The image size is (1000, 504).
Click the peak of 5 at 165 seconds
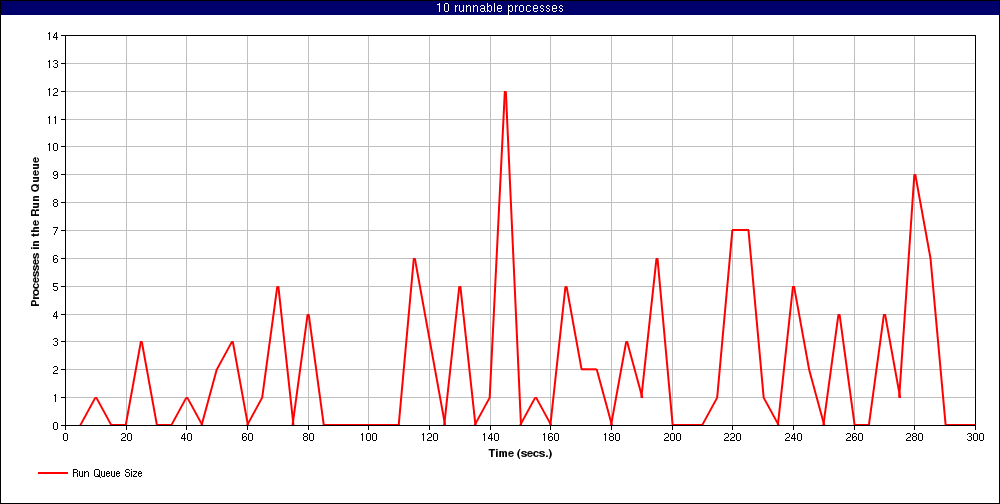[x=566, y=286]
